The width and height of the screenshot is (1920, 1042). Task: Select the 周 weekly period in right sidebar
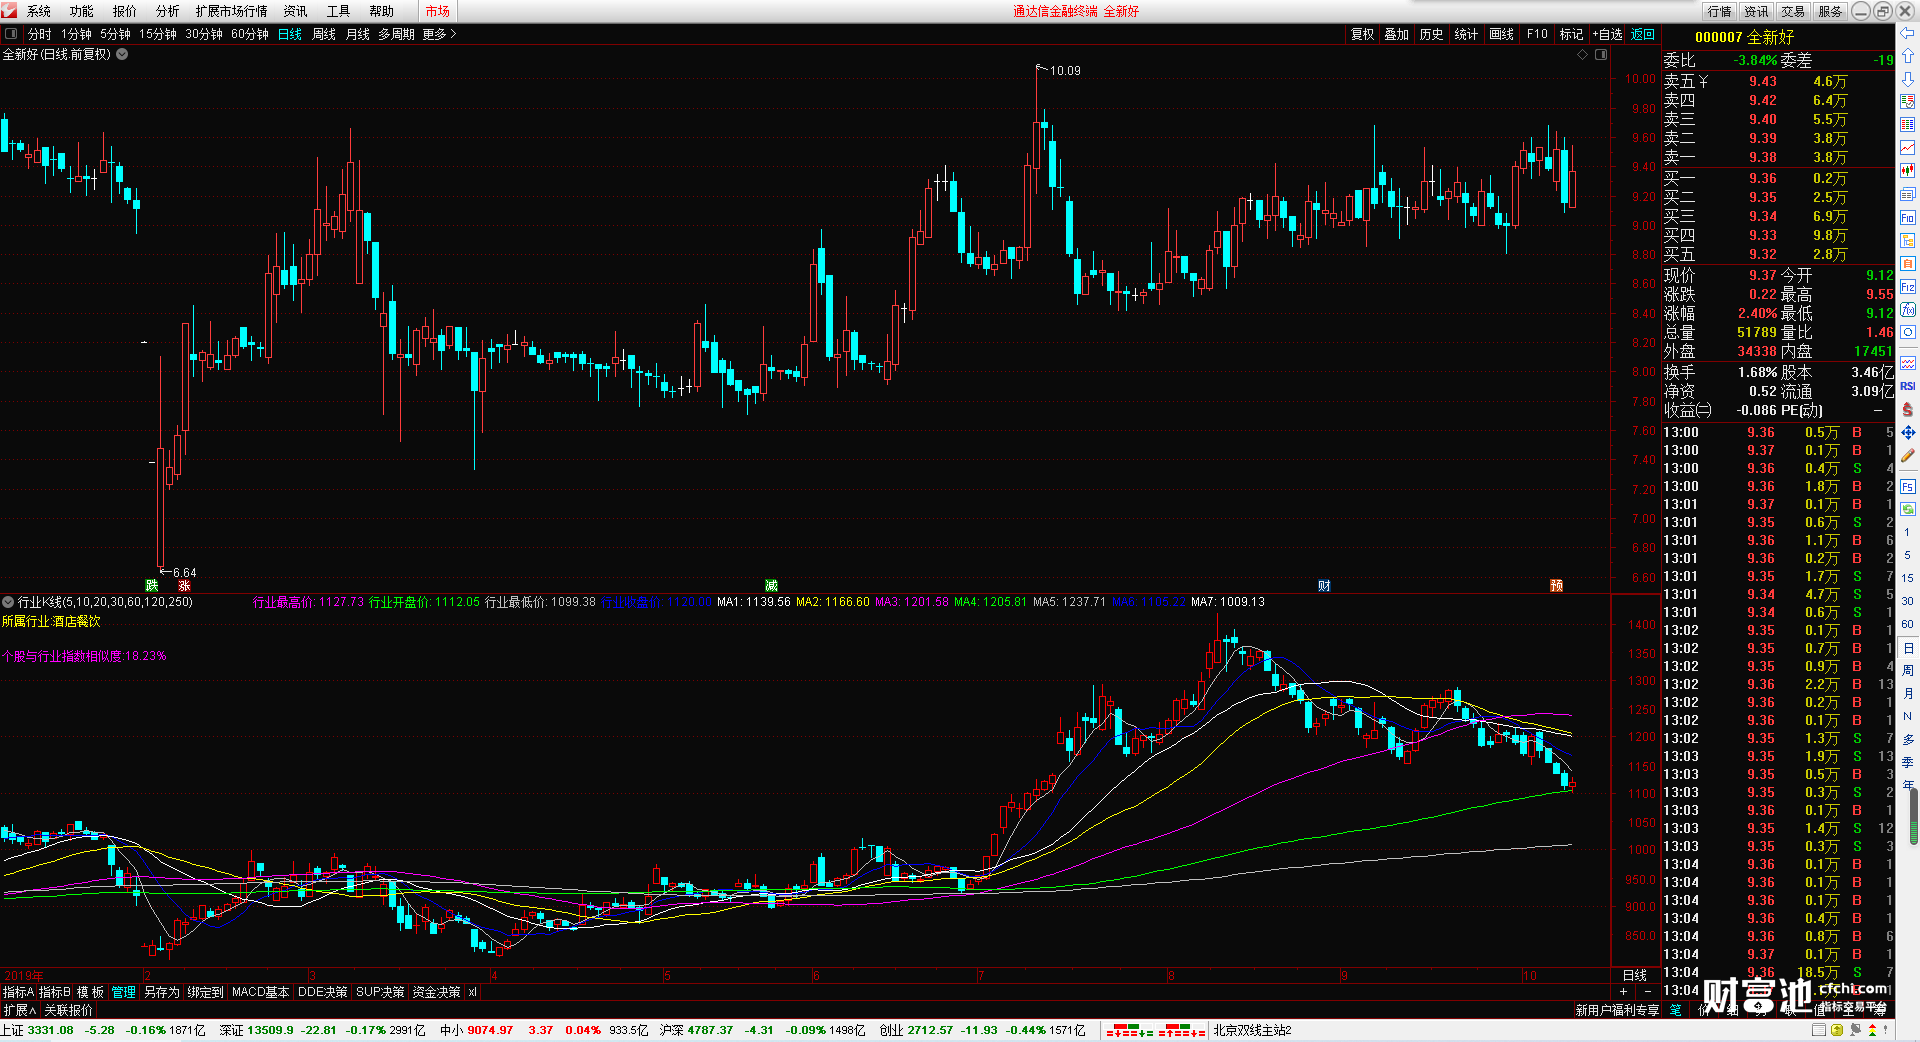1907,671
